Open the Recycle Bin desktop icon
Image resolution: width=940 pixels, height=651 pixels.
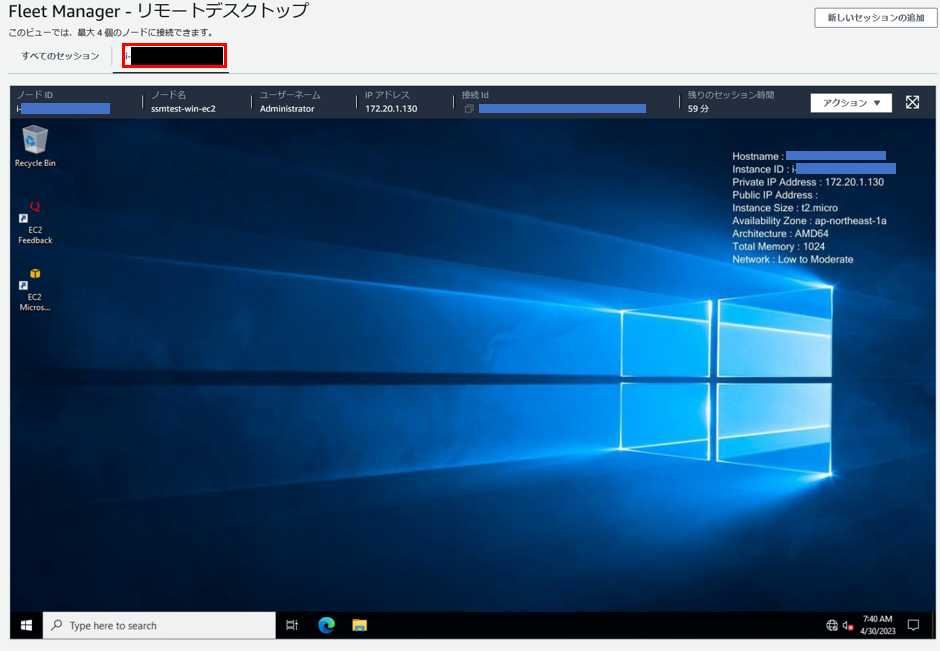click(x=35, y=146)
